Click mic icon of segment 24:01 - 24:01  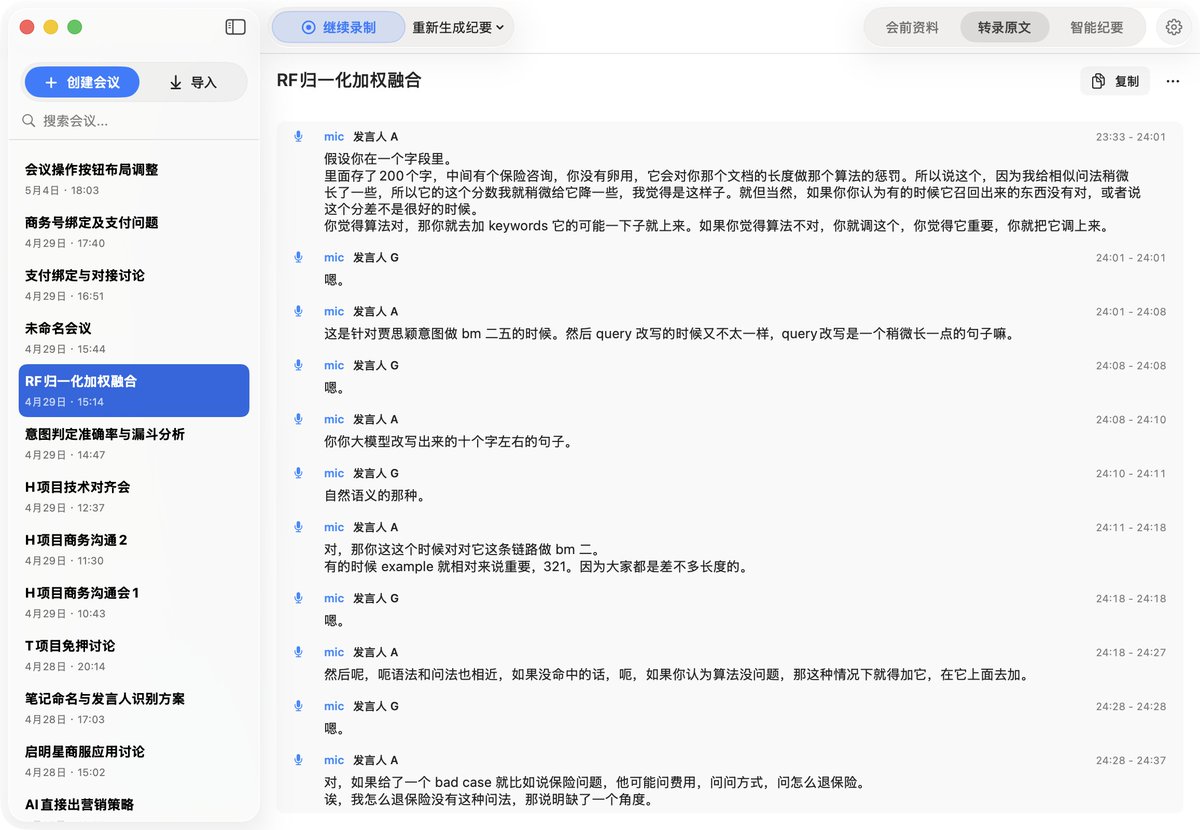pos(298,258)
